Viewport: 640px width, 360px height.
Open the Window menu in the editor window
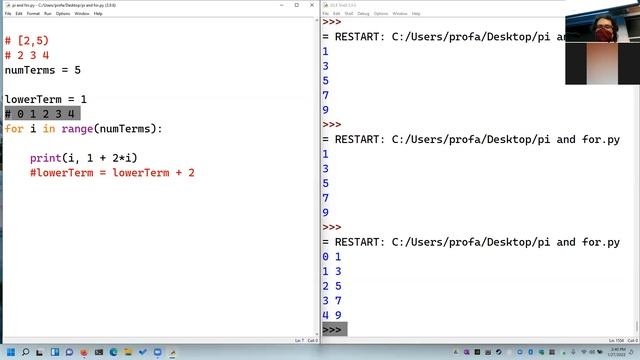pos(82,13)
